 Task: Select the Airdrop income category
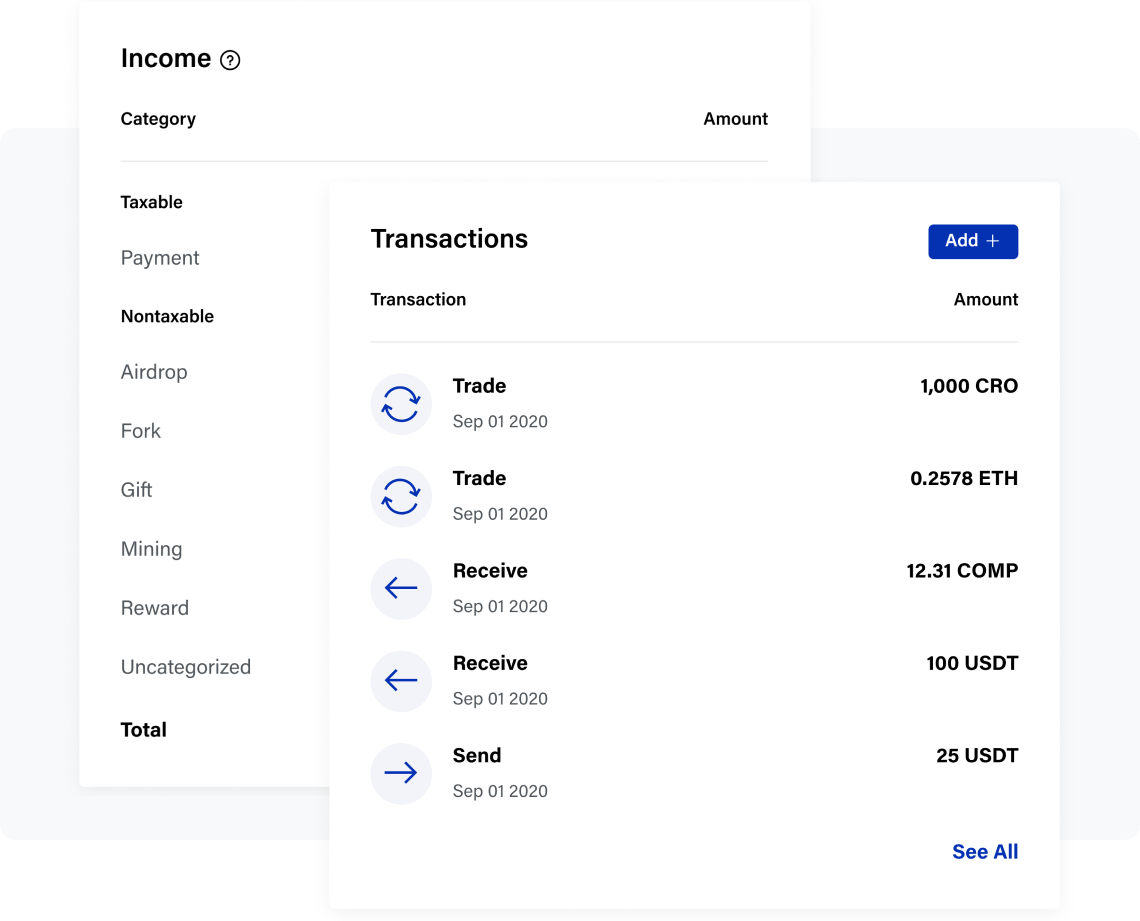[x=154, y=372]
